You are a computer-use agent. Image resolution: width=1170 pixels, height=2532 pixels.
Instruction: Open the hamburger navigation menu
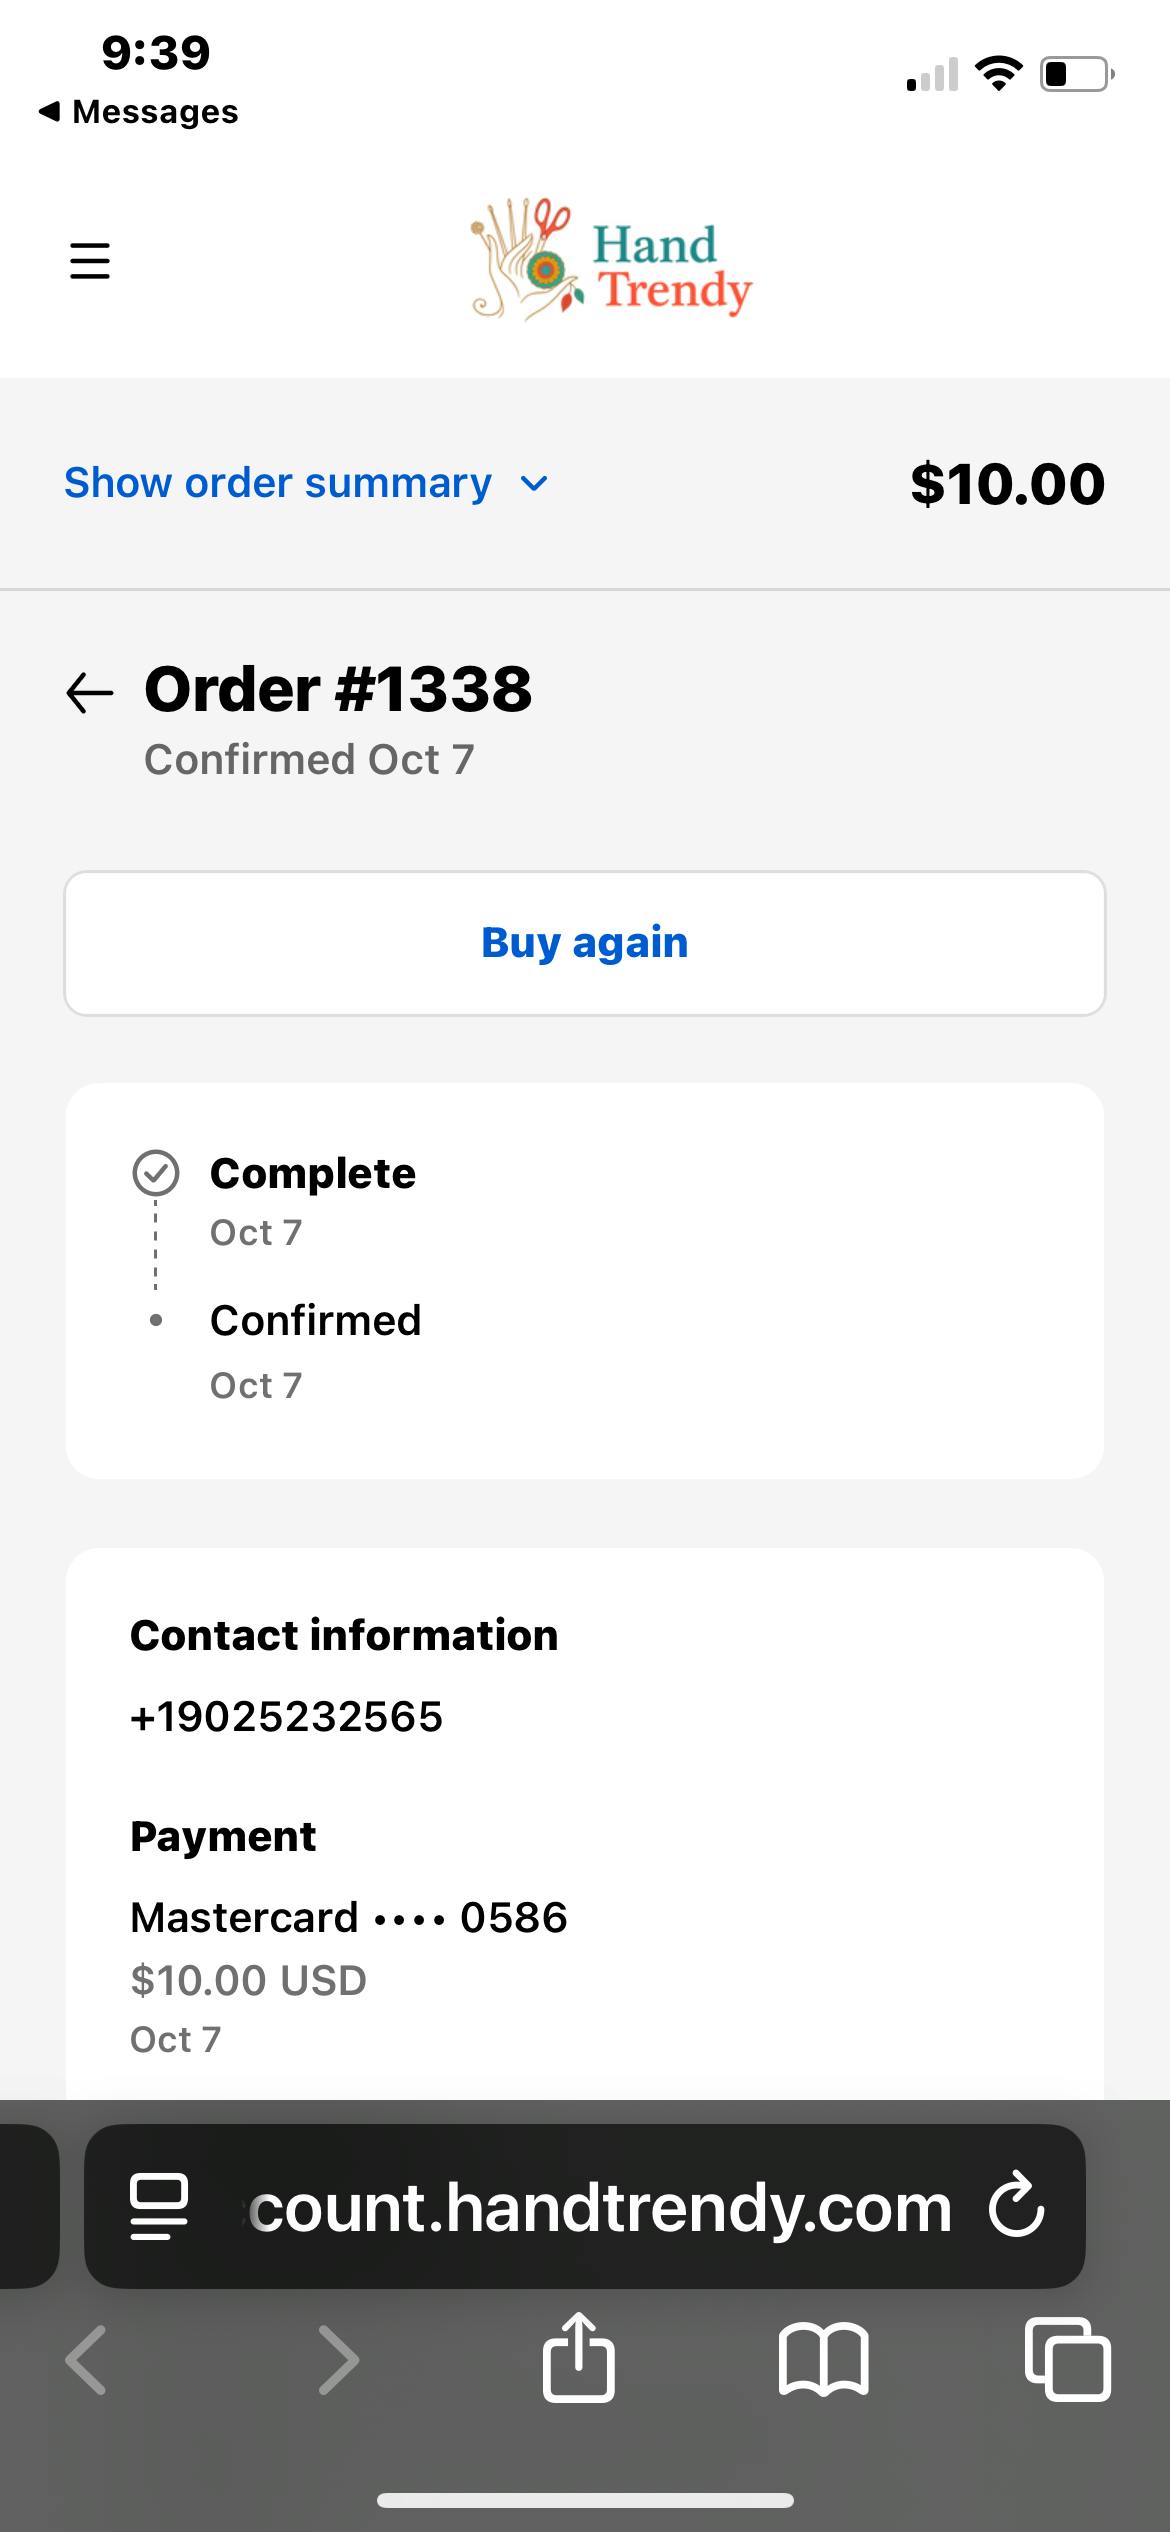[x=90, y=260]
